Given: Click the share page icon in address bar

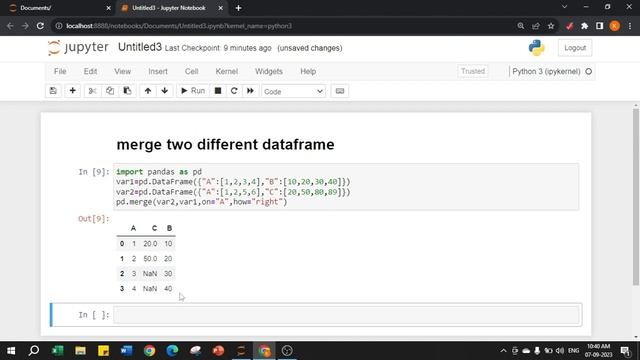Looking at the screenshot, I should tap(536, 26).
